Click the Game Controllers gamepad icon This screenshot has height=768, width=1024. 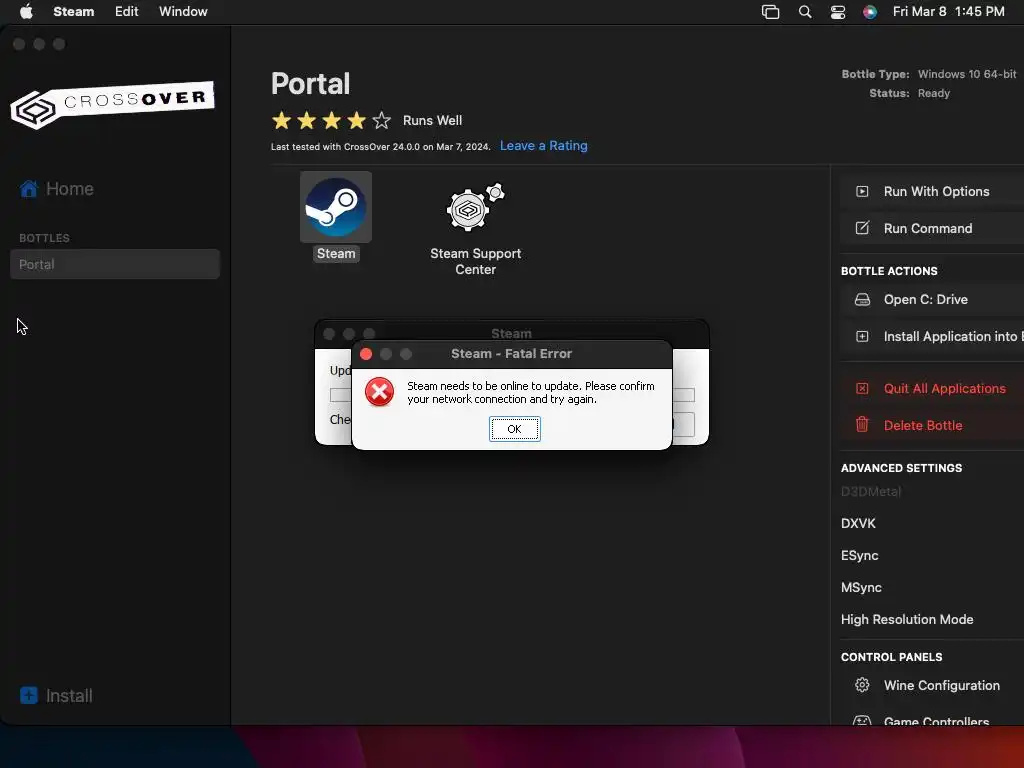pos(862,720)
